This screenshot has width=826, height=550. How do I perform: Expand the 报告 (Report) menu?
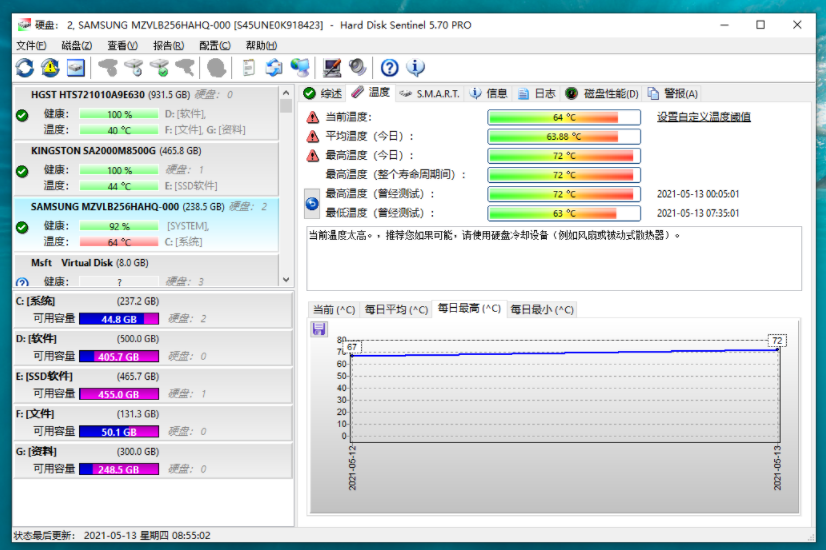click(x=168, y=45)
